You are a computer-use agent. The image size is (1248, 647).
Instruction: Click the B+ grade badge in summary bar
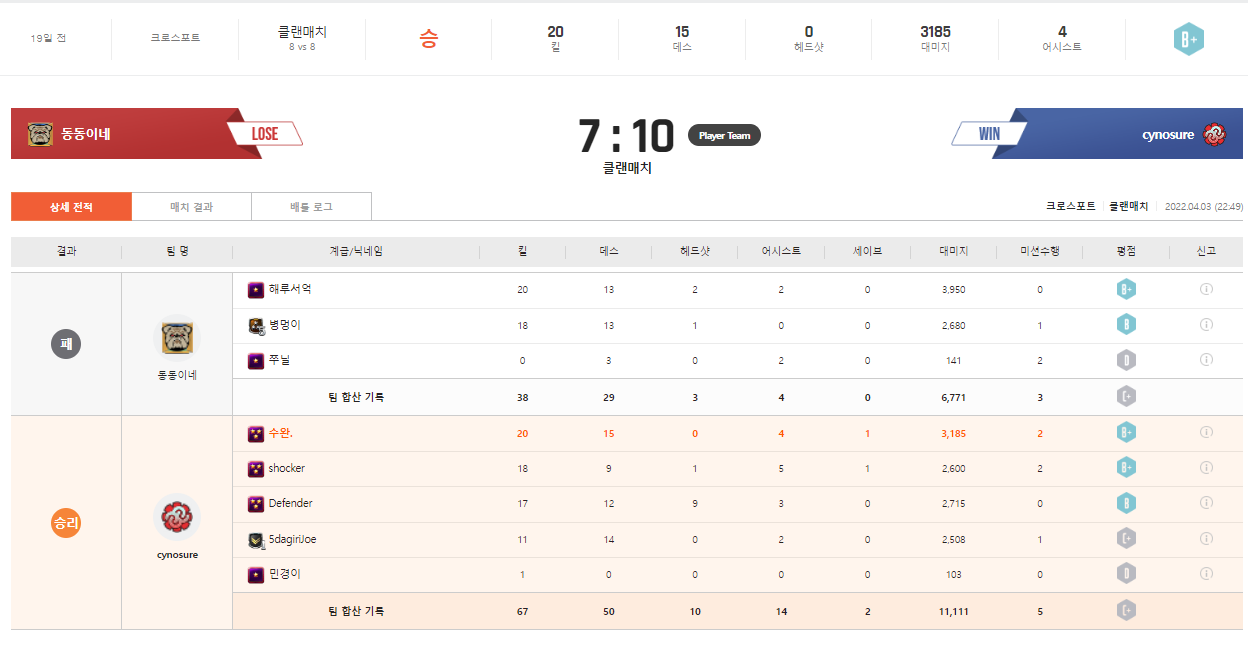click(x=1188, y=39)
